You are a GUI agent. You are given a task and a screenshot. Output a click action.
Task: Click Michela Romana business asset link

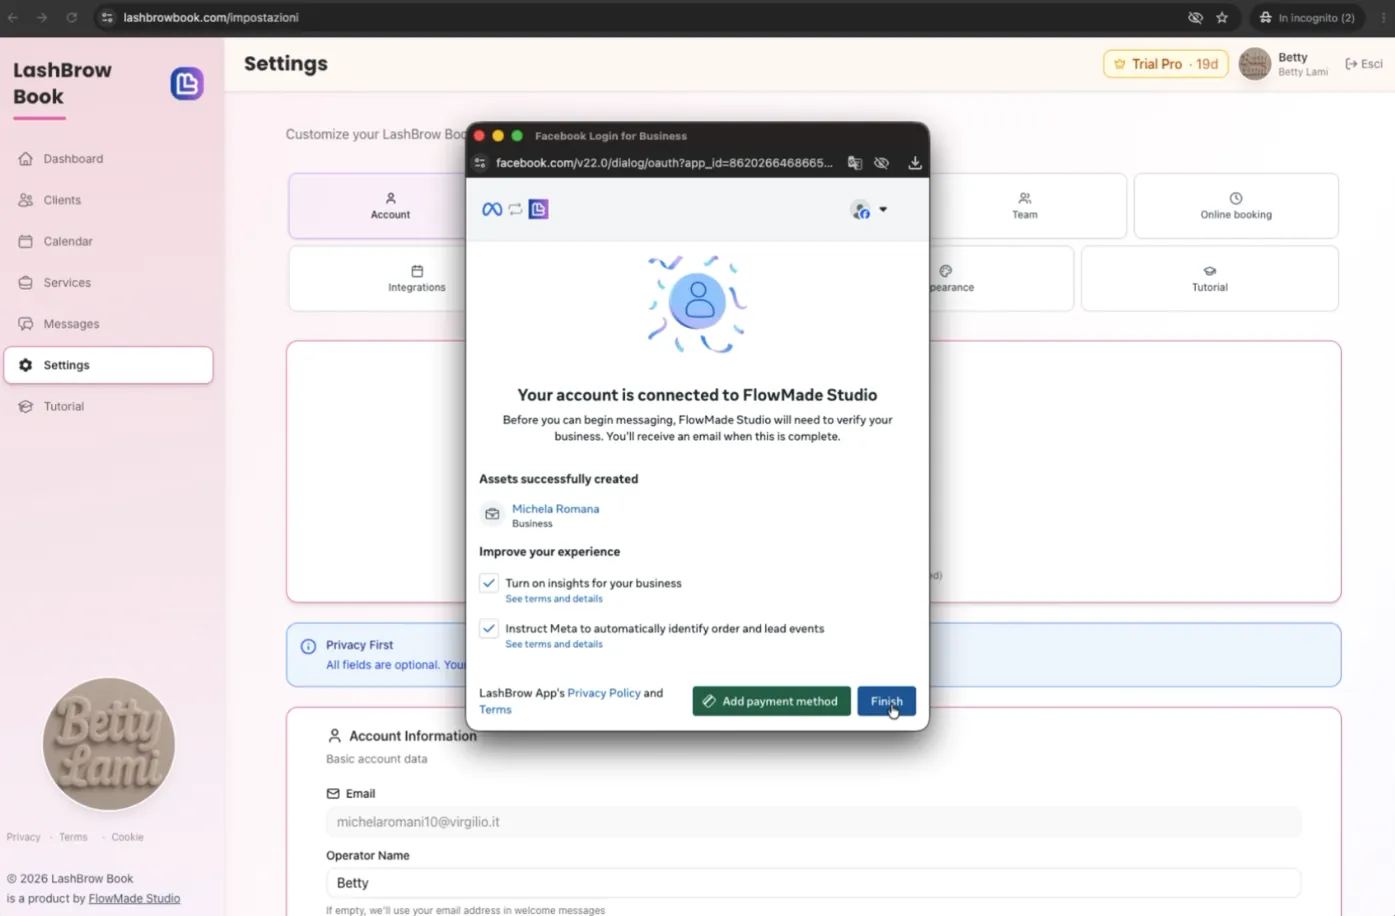(x=555, y=509)
